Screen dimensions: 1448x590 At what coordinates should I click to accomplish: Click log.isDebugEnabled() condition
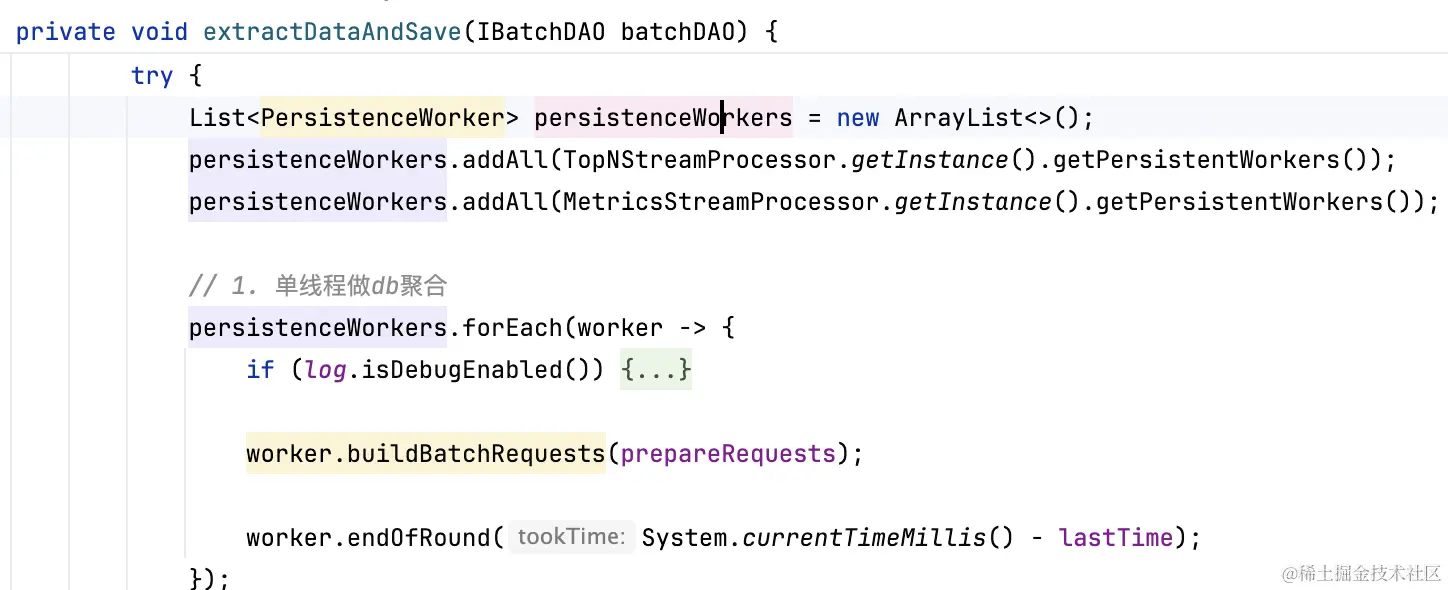click(448, 370)
